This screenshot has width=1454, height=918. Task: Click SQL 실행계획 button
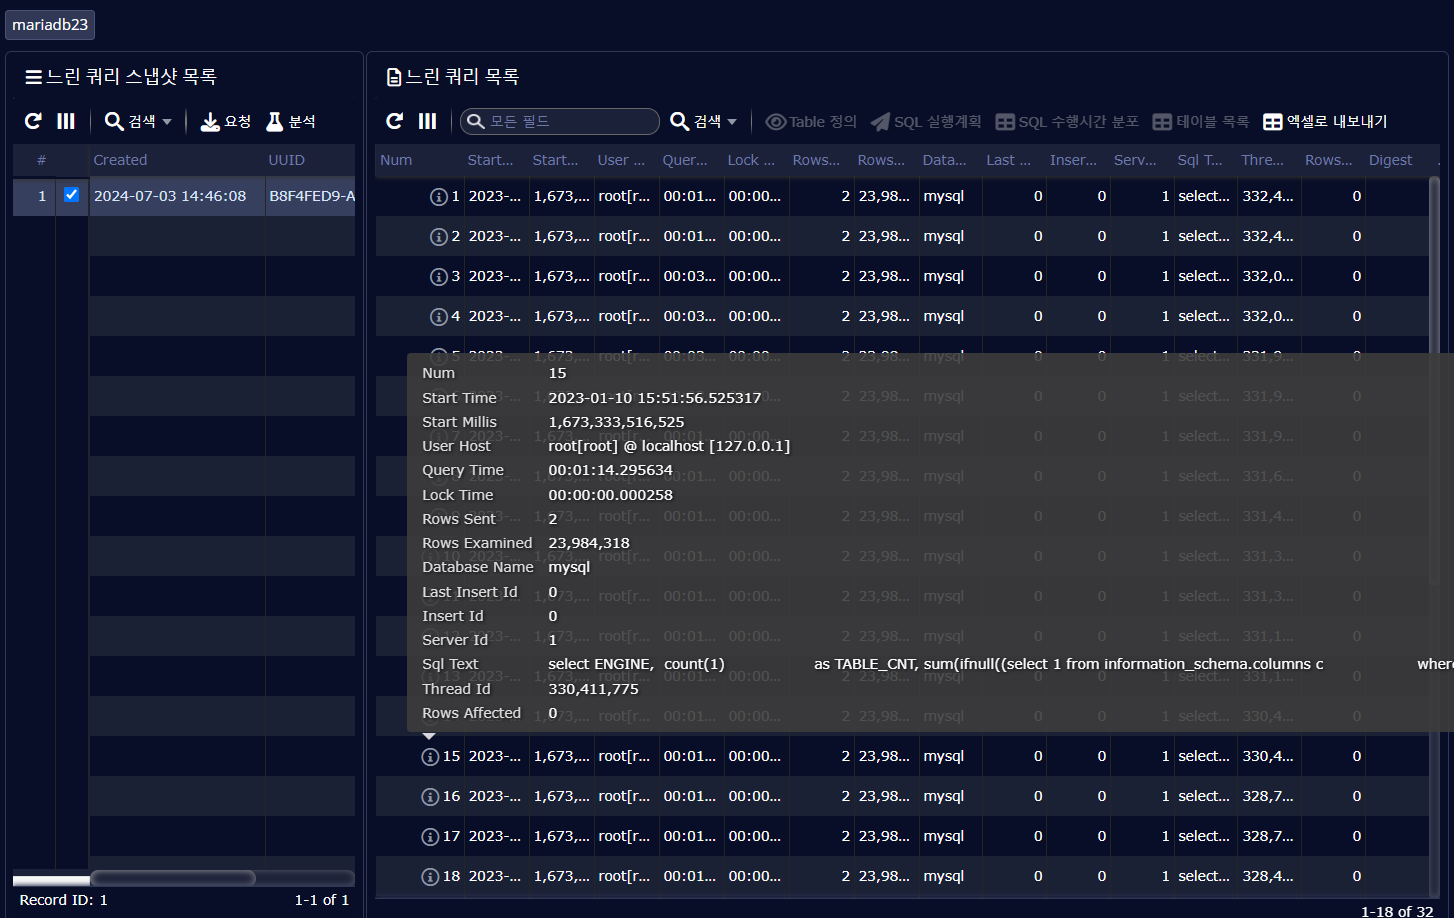926,121
